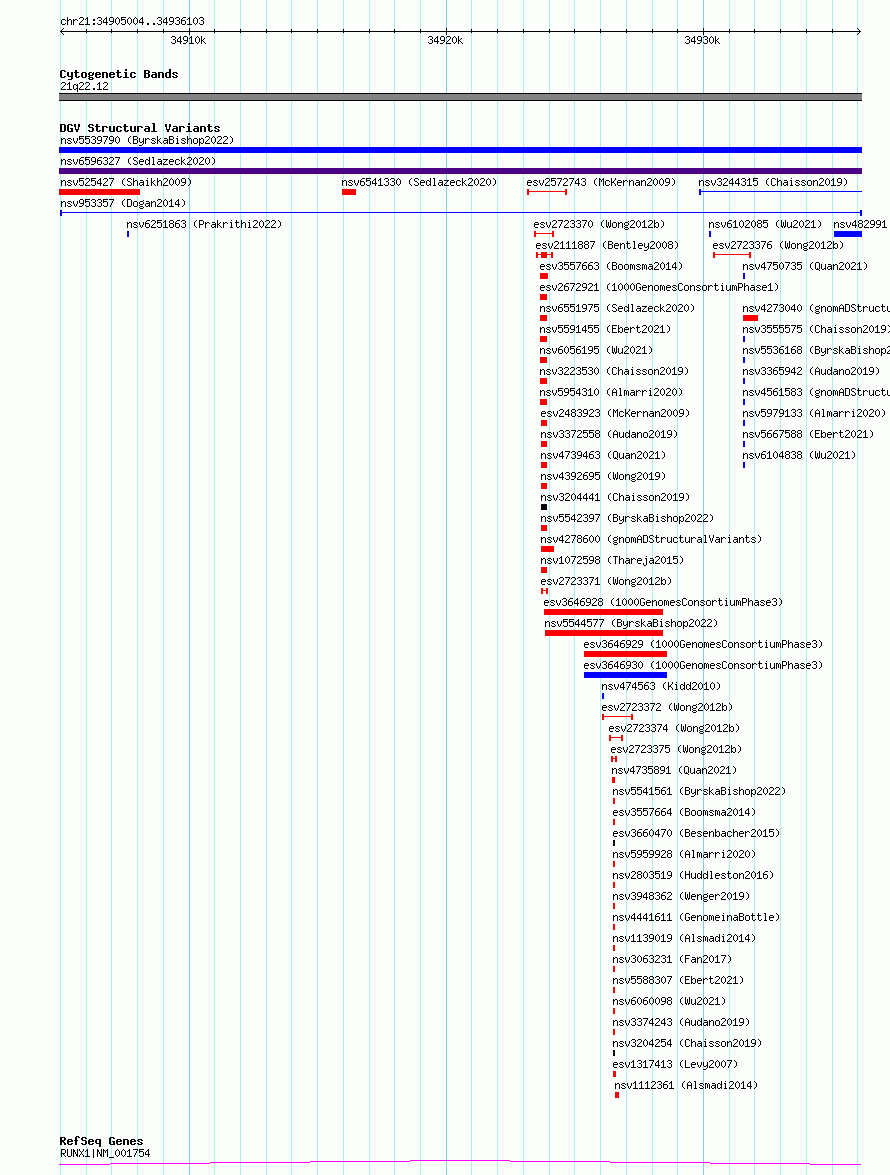This screenshot has height=1175, width=890.
Task: Open nsv3244315 (Chaisson2019) variant
Action: (773, 182)
